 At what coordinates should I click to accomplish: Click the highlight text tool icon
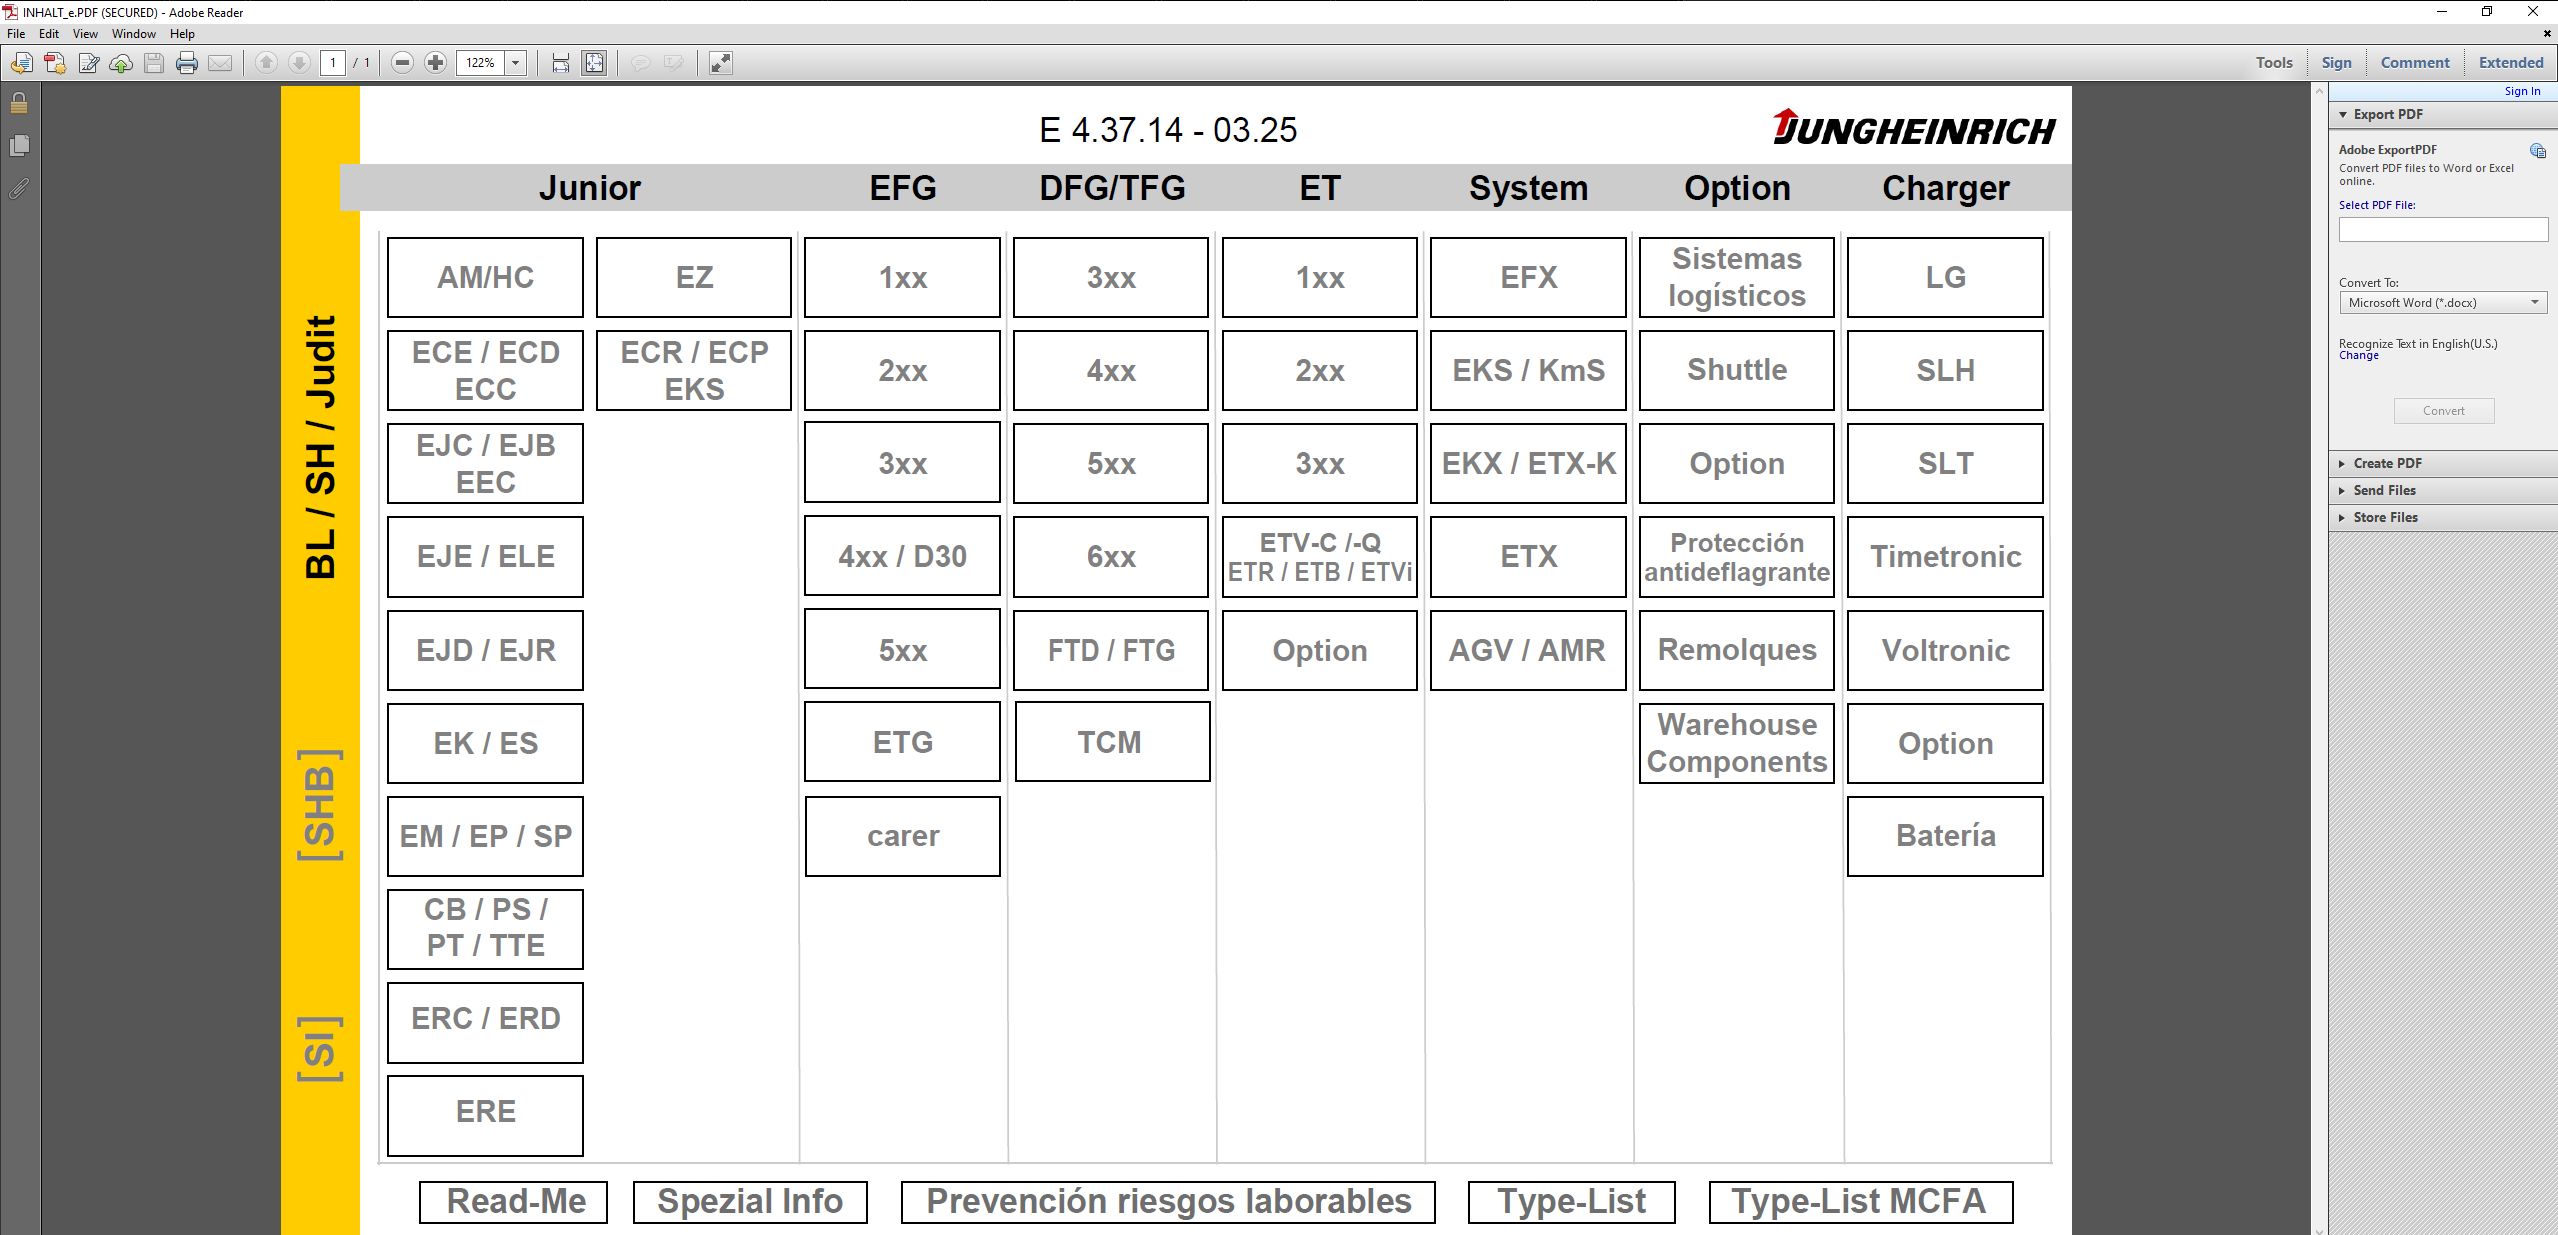(674, 63)
